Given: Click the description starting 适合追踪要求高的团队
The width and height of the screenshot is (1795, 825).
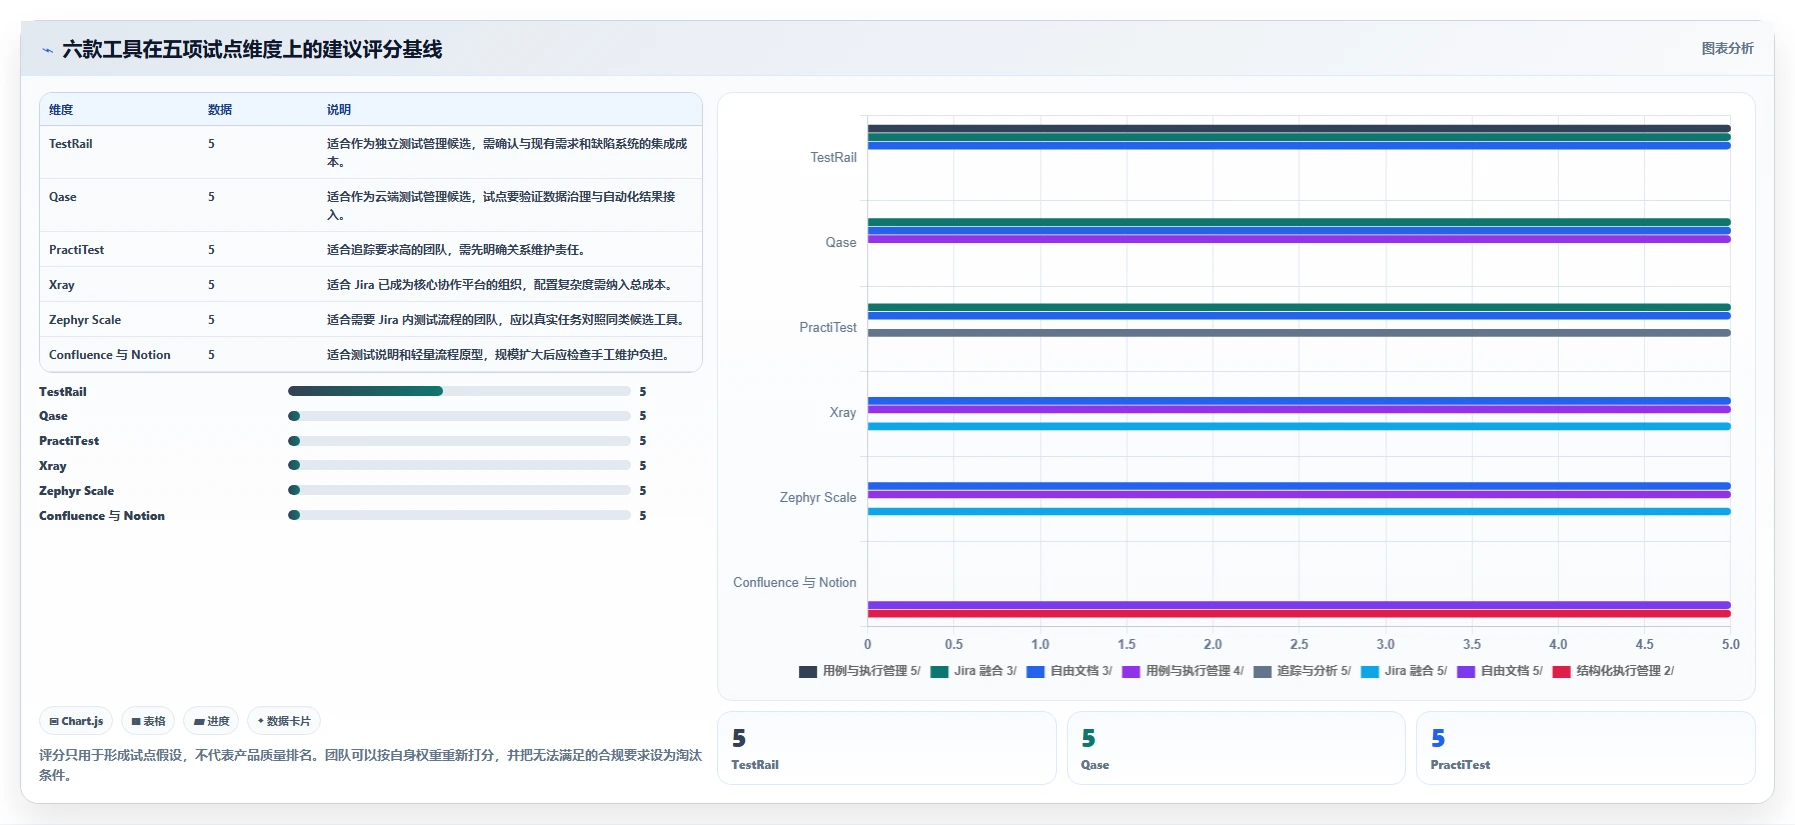Looking at the screenshot, I should point(456,250).
